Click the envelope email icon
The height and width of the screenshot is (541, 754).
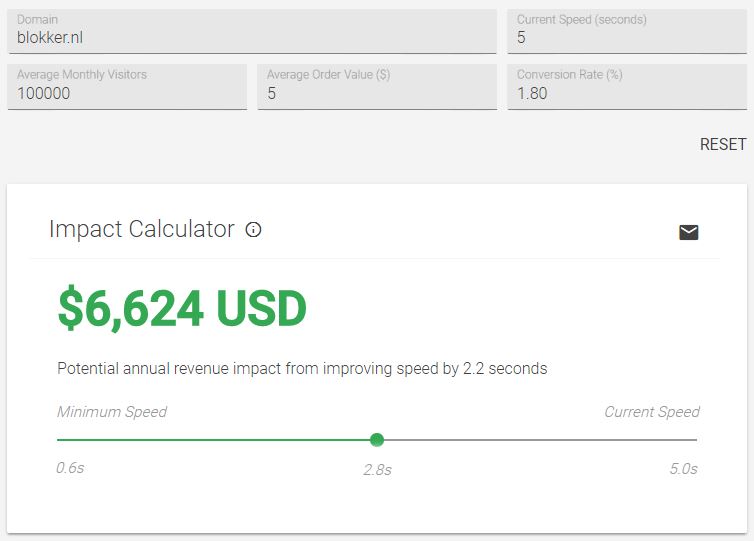pyautogui.click(x=688, y=232)
